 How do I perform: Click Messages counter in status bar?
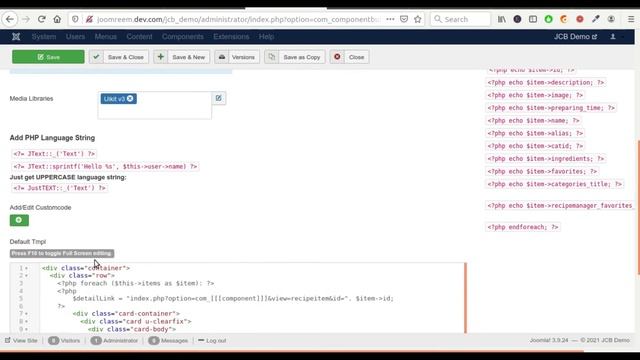168,340
